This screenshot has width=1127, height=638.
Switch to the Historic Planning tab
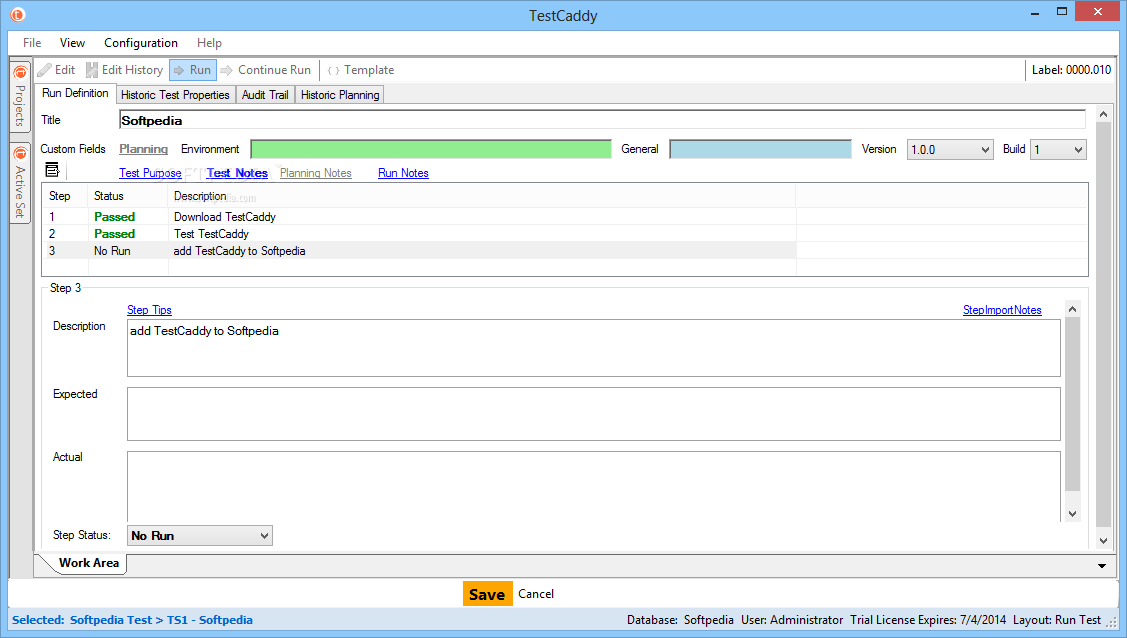pyautogui.click(x=340, y=95)
